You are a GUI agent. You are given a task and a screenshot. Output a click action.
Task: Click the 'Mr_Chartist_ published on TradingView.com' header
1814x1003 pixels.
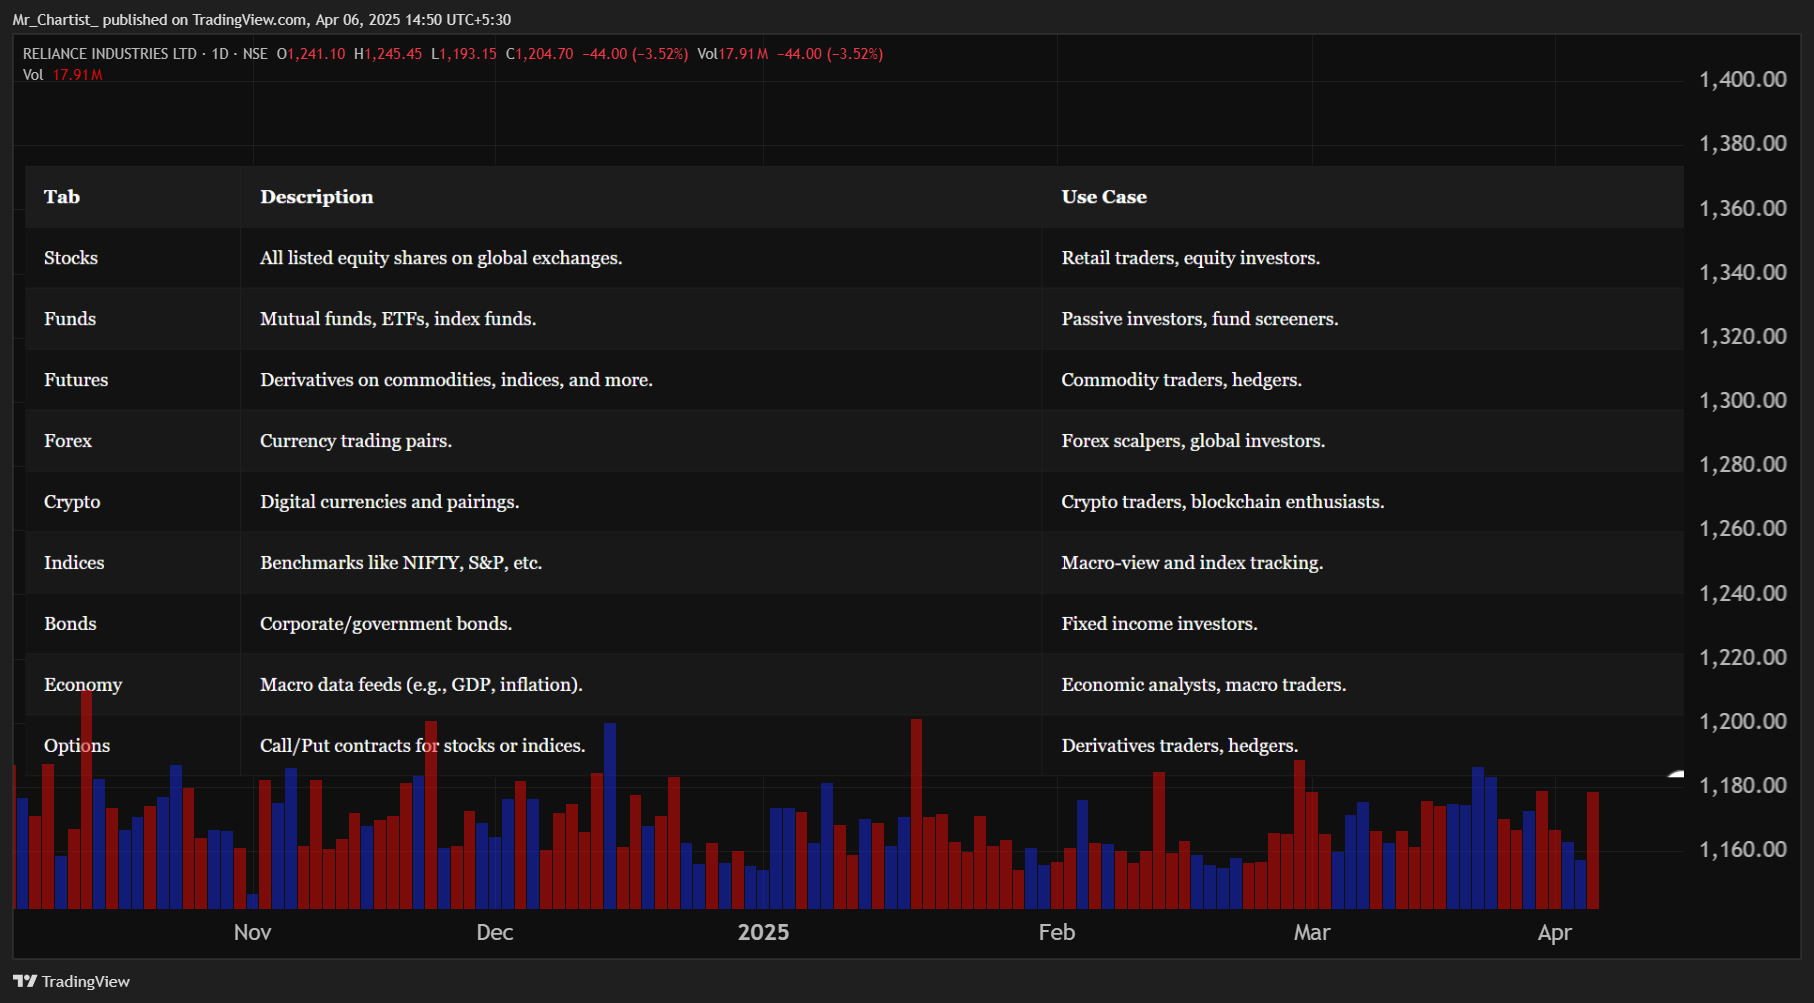coord(160,20)
